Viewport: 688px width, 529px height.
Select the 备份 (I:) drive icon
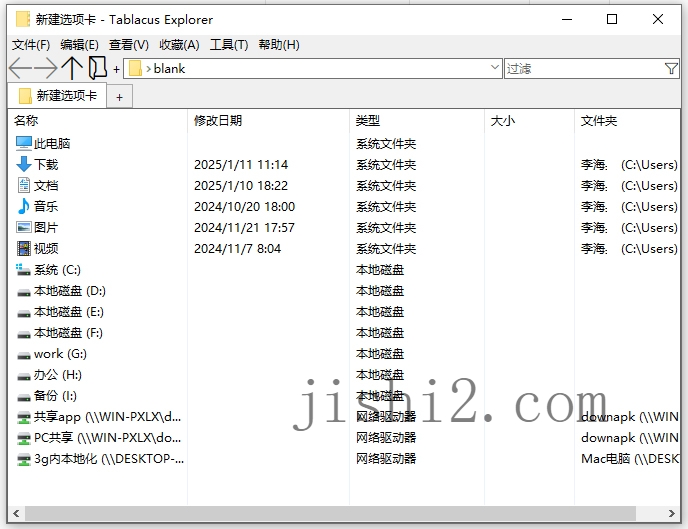click(24, 397)
